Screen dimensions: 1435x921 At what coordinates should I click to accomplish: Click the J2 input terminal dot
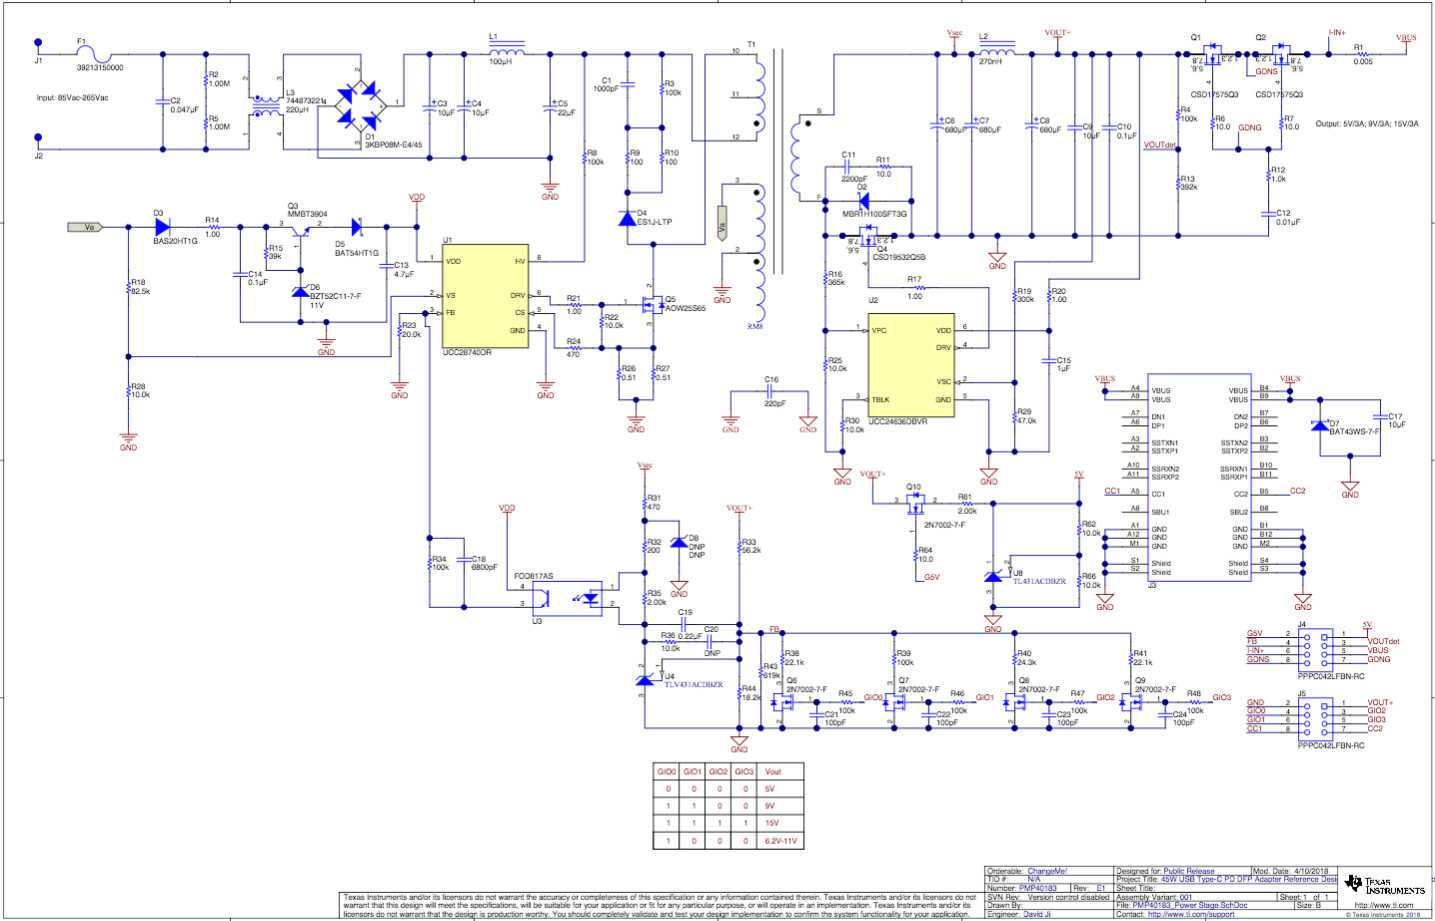(38, 139)
